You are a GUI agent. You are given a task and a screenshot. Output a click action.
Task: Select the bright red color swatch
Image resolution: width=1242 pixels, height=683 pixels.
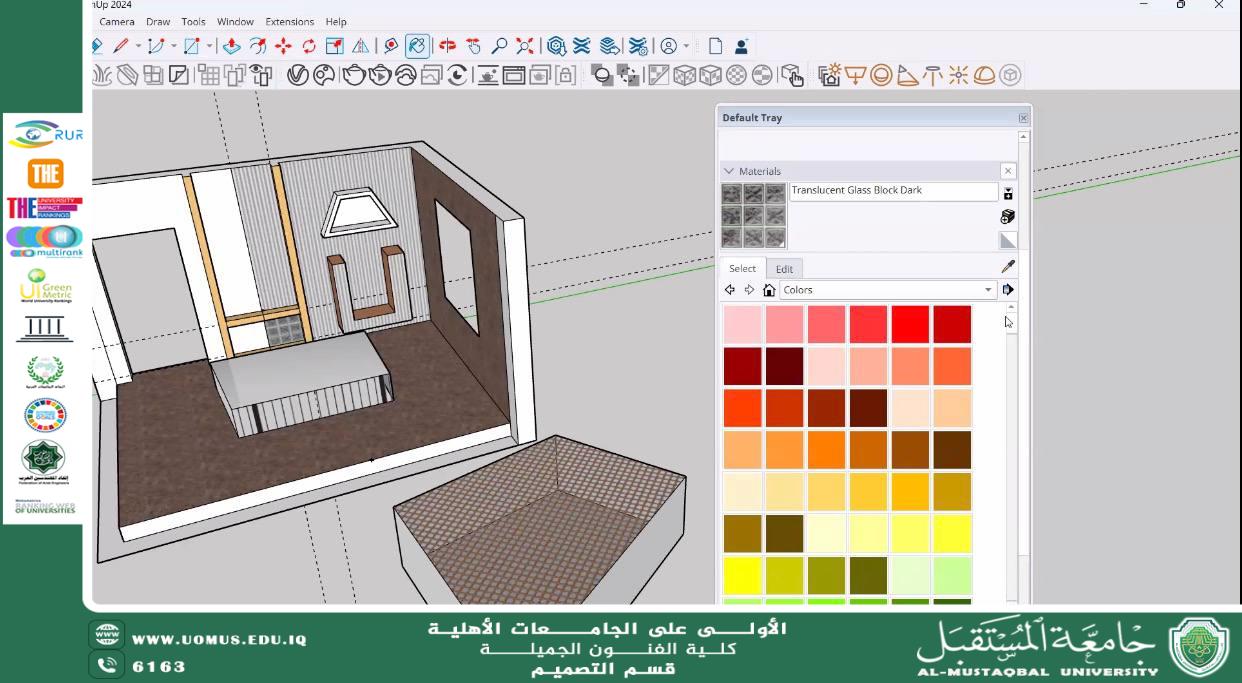point(910,323)
